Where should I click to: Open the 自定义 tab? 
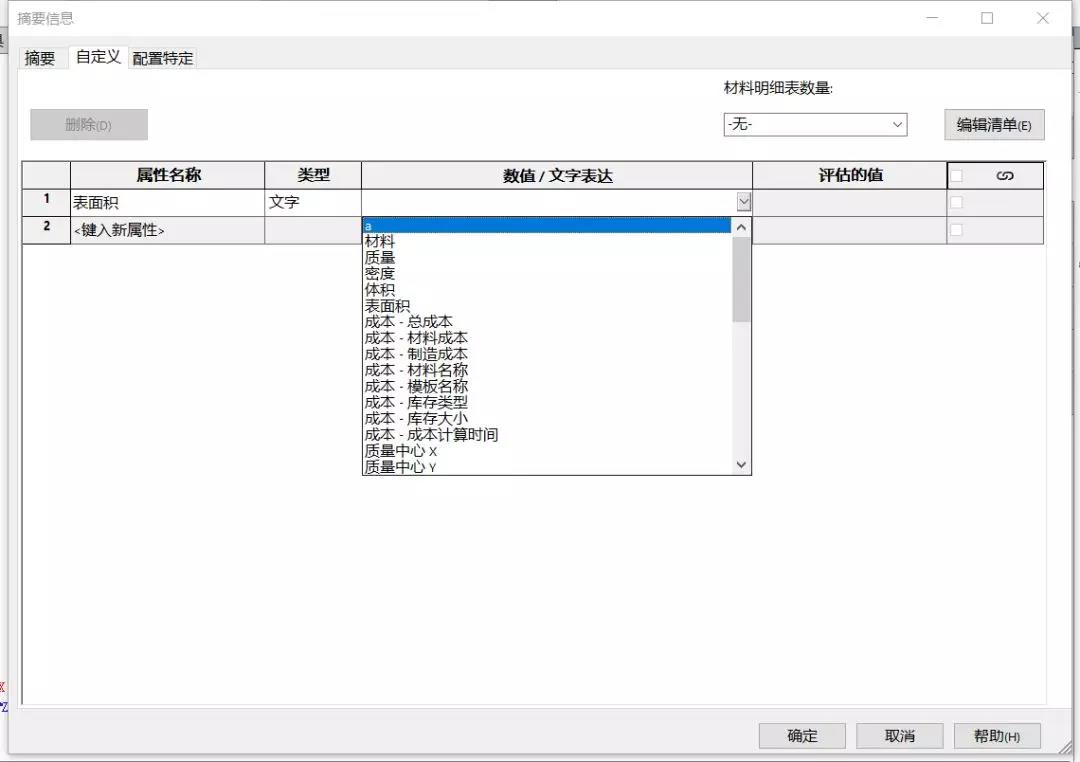tap(98, 57)
